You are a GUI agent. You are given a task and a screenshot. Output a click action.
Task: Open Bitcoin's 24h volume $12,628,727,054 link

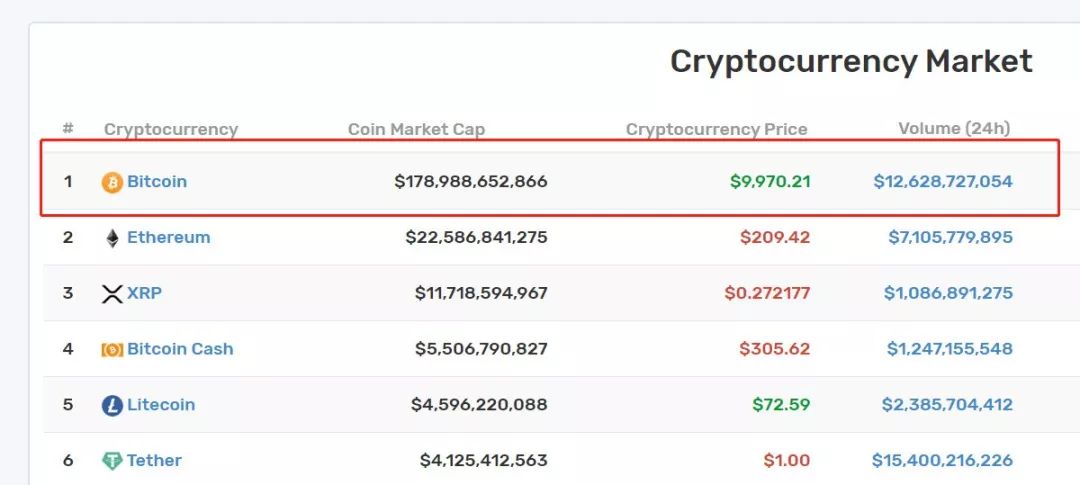point(943,181)
